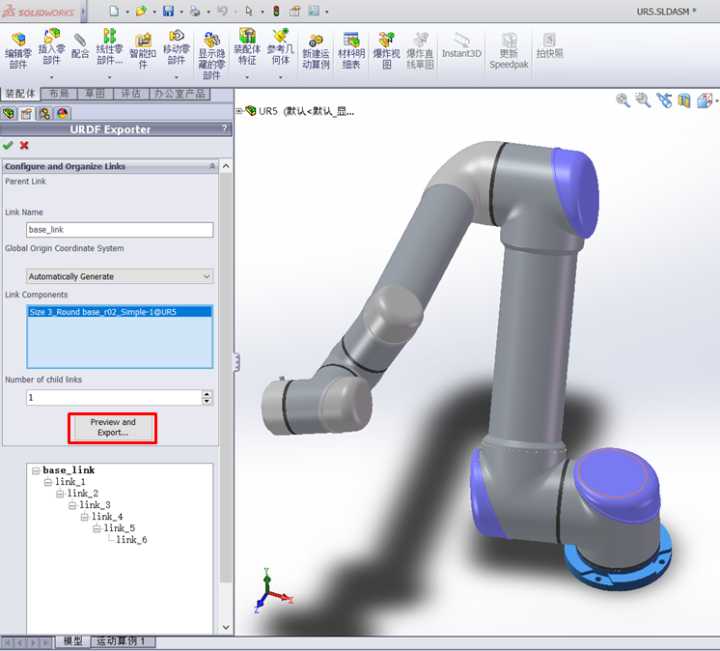Image resolution: width=720 pixels, height=651 pixels.
Task: Click the Open file icon
Action: [141, 11]
